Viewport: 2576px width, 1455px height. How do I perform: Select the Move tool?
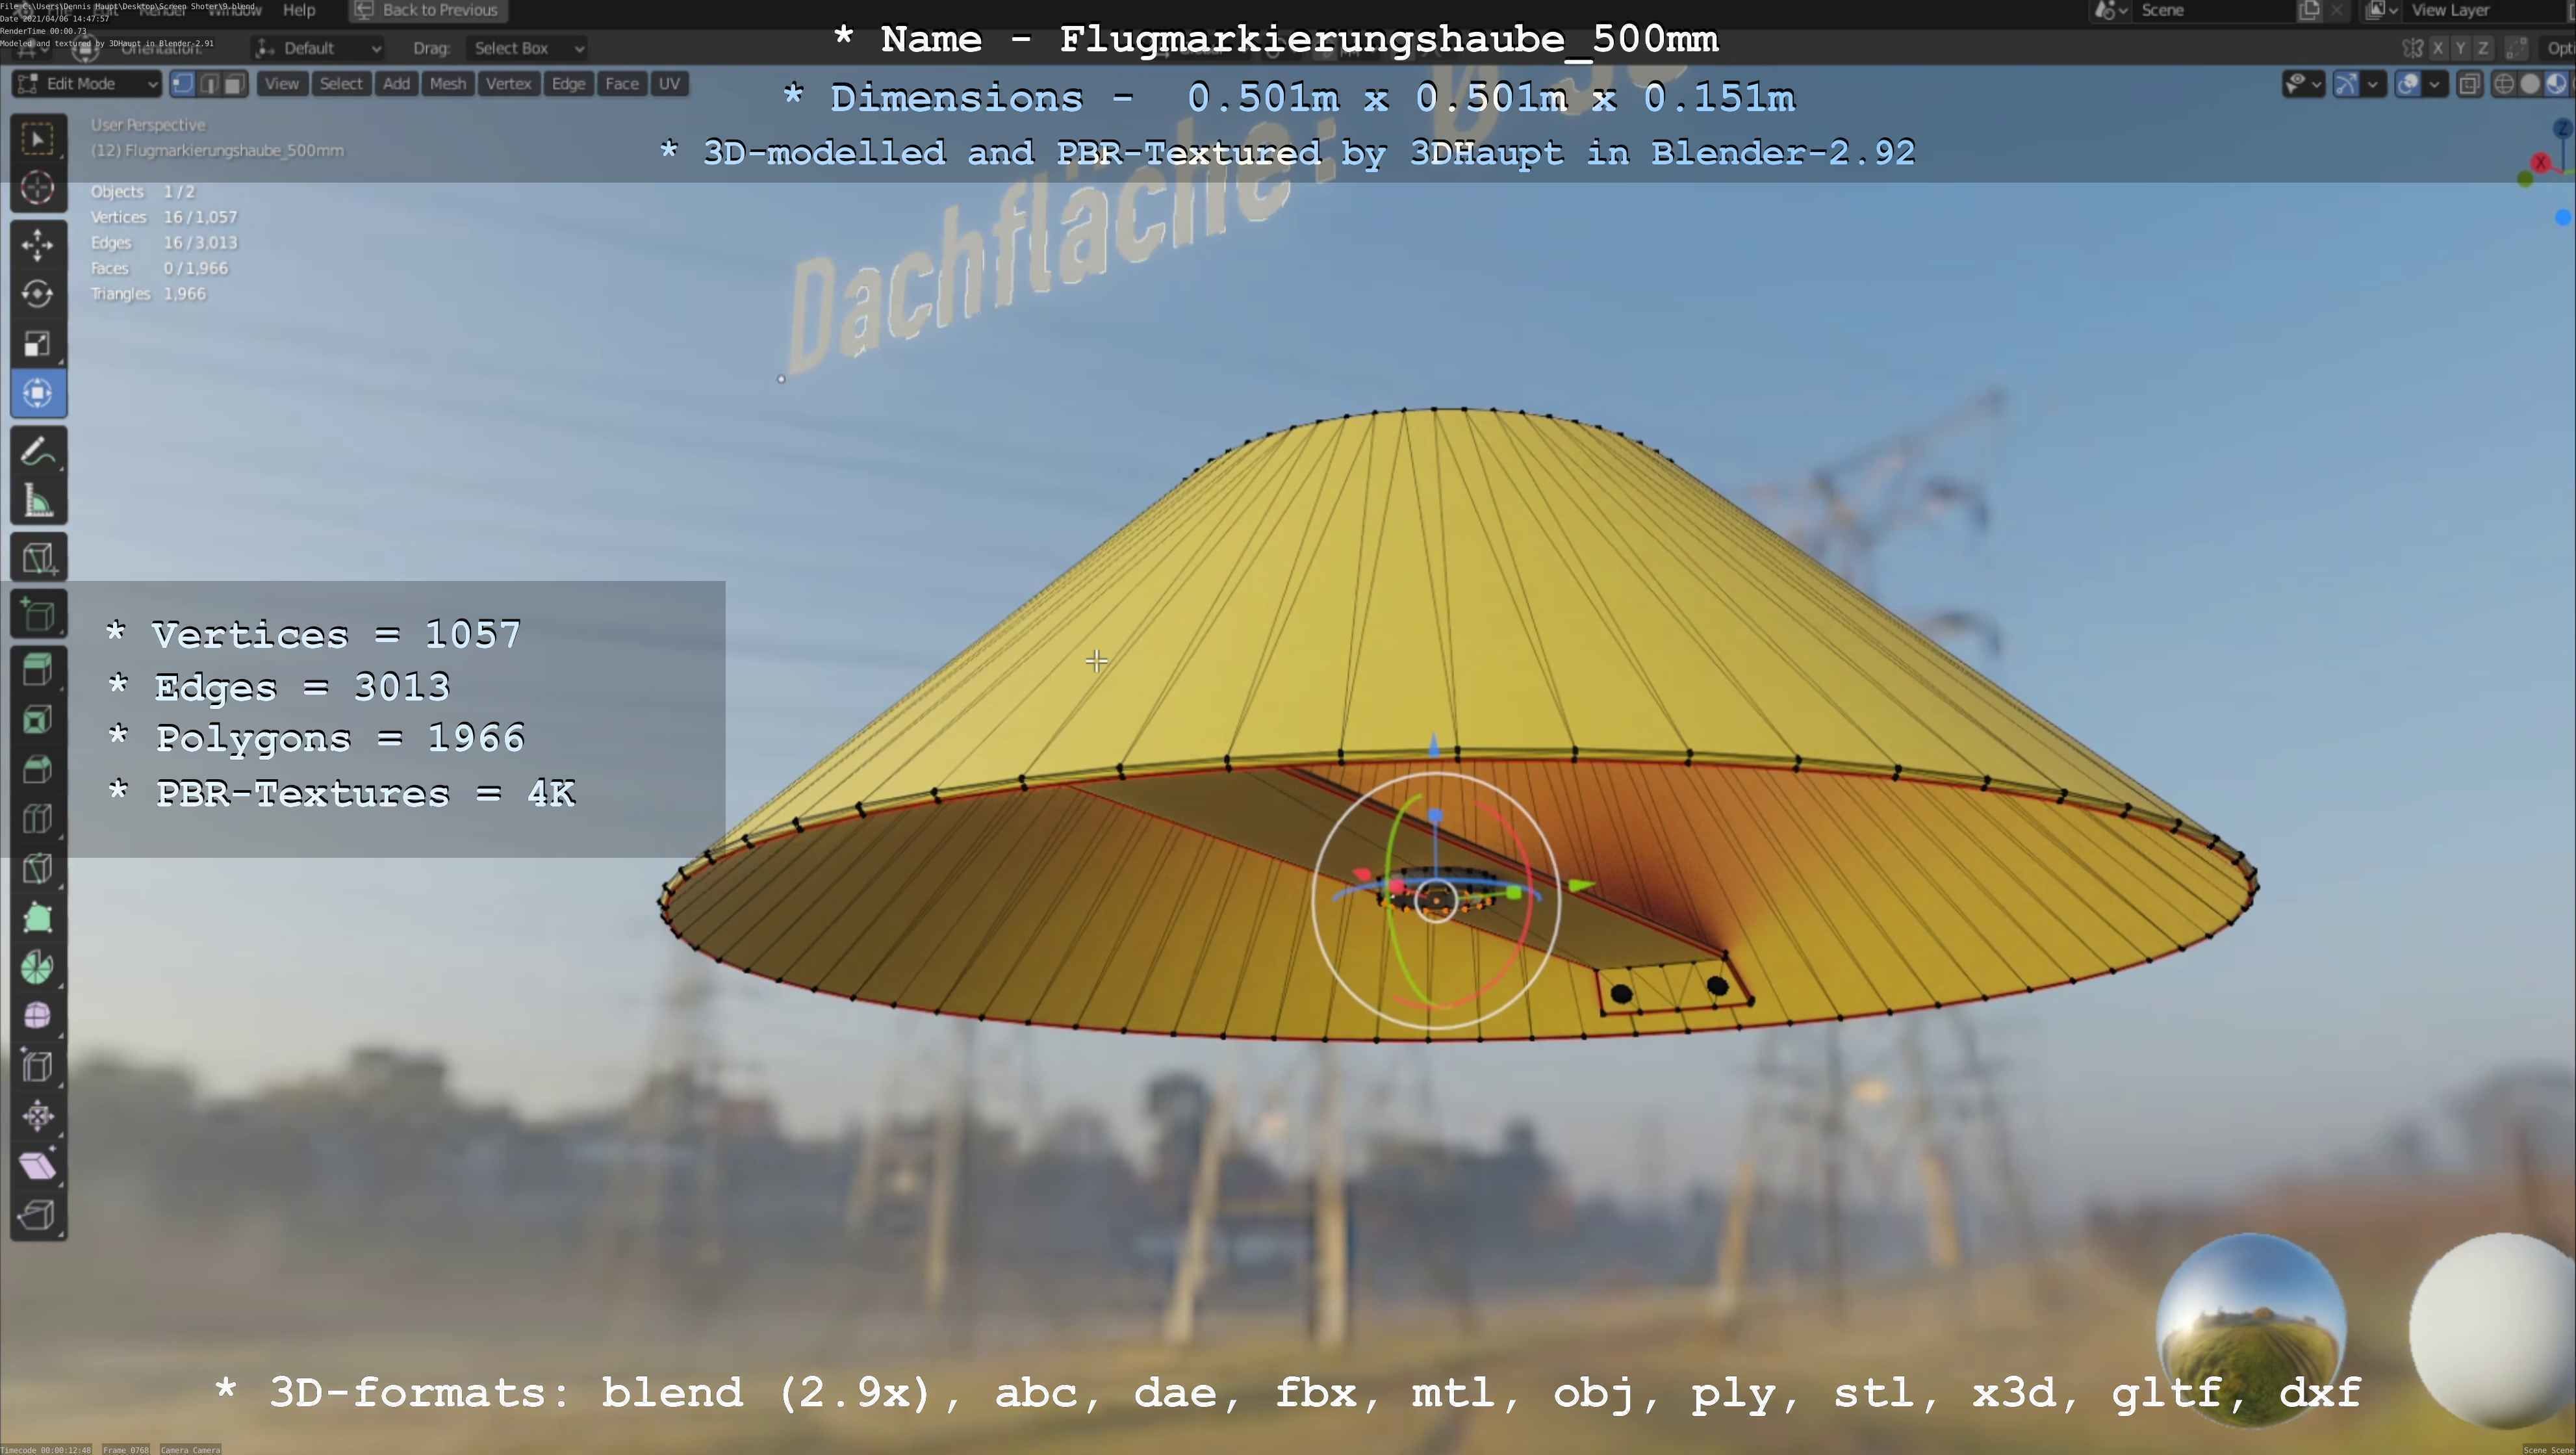38,245
